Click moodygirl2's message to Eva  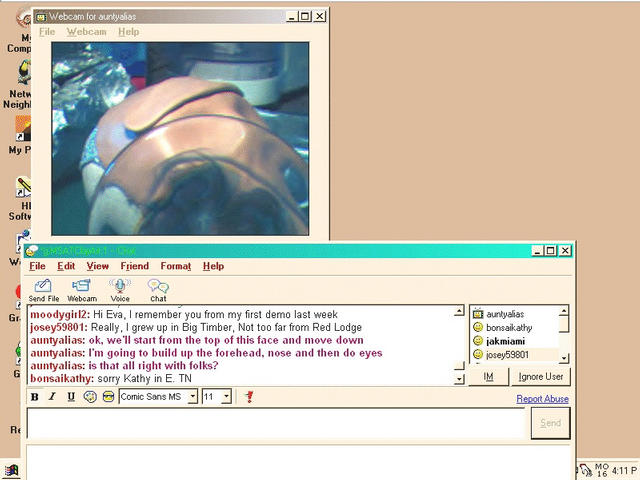(184, 315)
